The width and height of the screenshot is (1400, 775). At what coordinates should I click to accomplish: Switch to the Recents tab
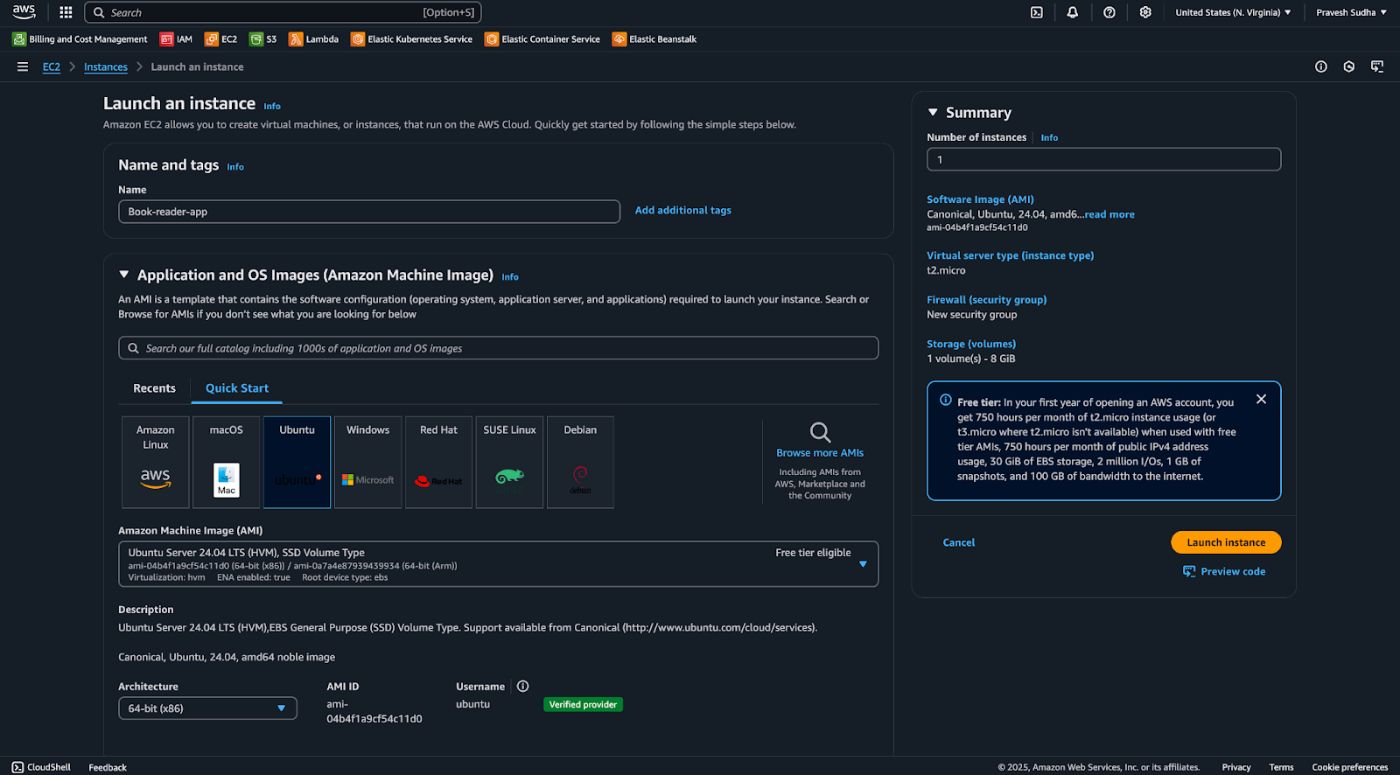click(154, 388)
